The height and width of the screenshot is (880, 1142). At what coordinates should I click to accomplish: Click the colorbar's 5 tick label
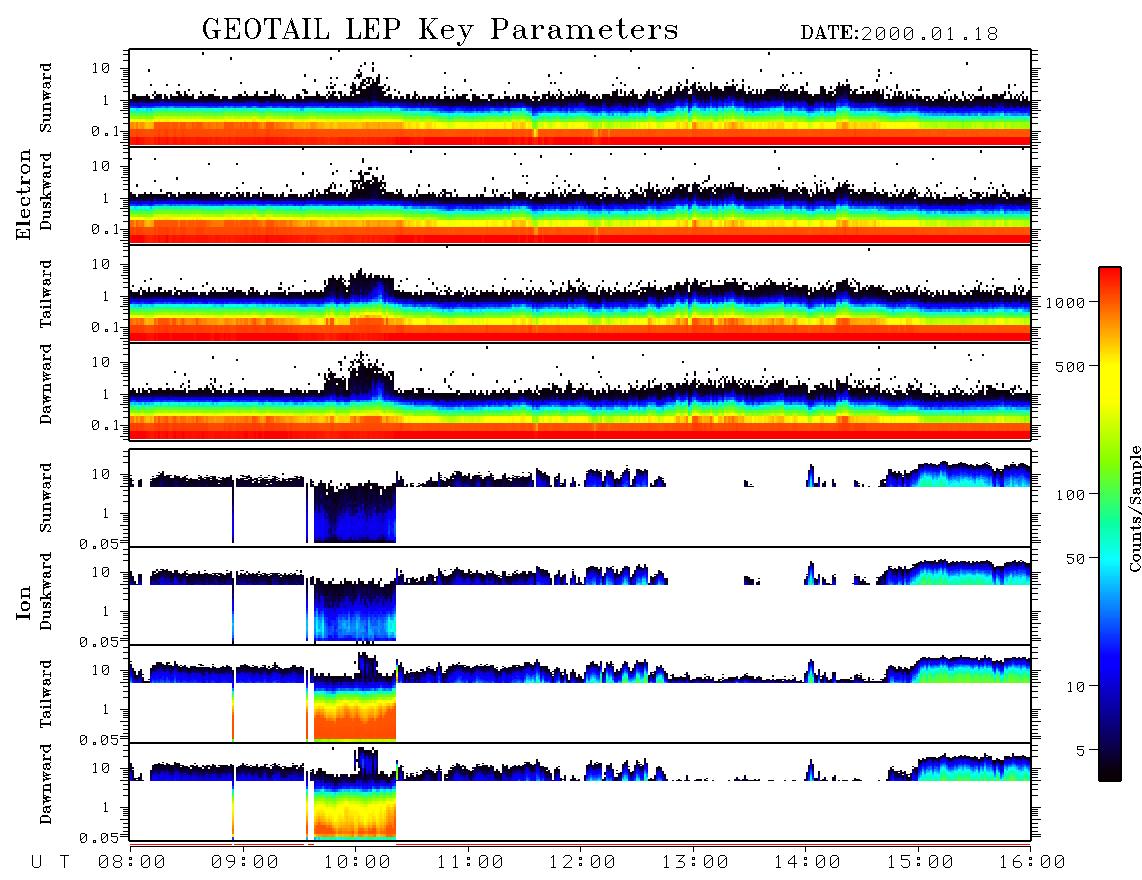pos(1081,750)
